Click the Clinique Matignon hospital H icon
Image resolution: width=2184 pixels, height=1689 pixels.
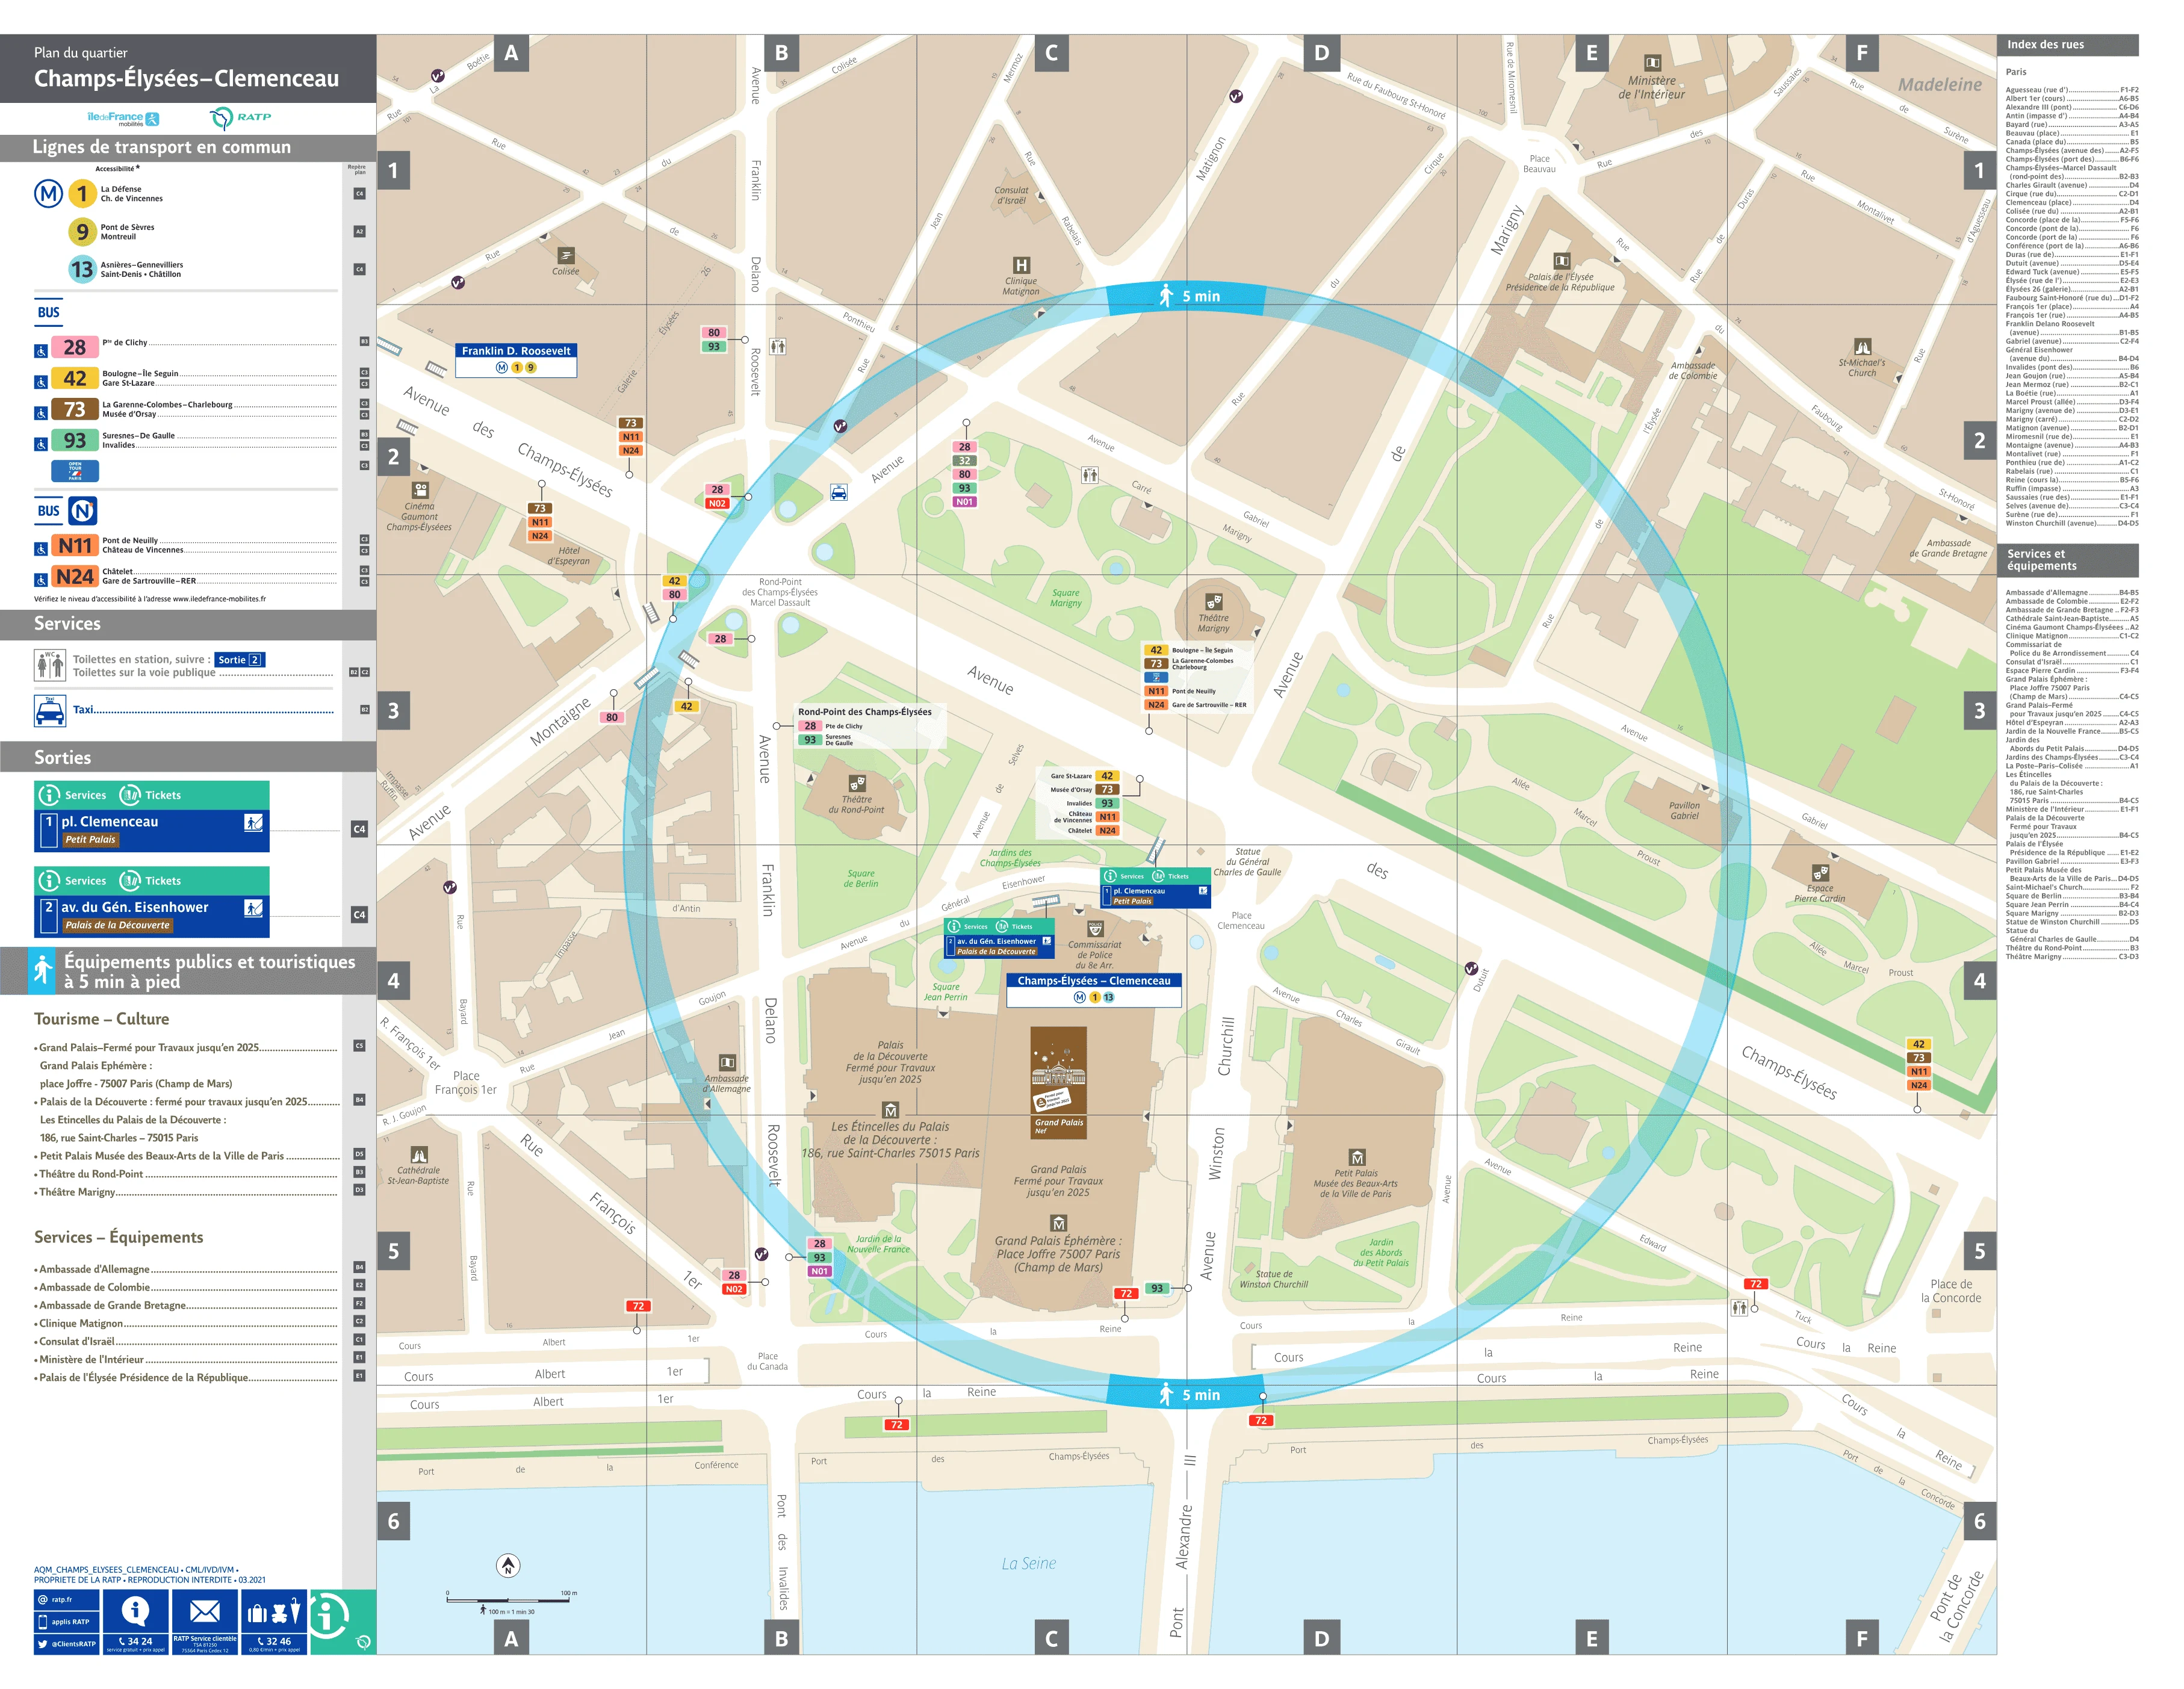[1021, 266]
